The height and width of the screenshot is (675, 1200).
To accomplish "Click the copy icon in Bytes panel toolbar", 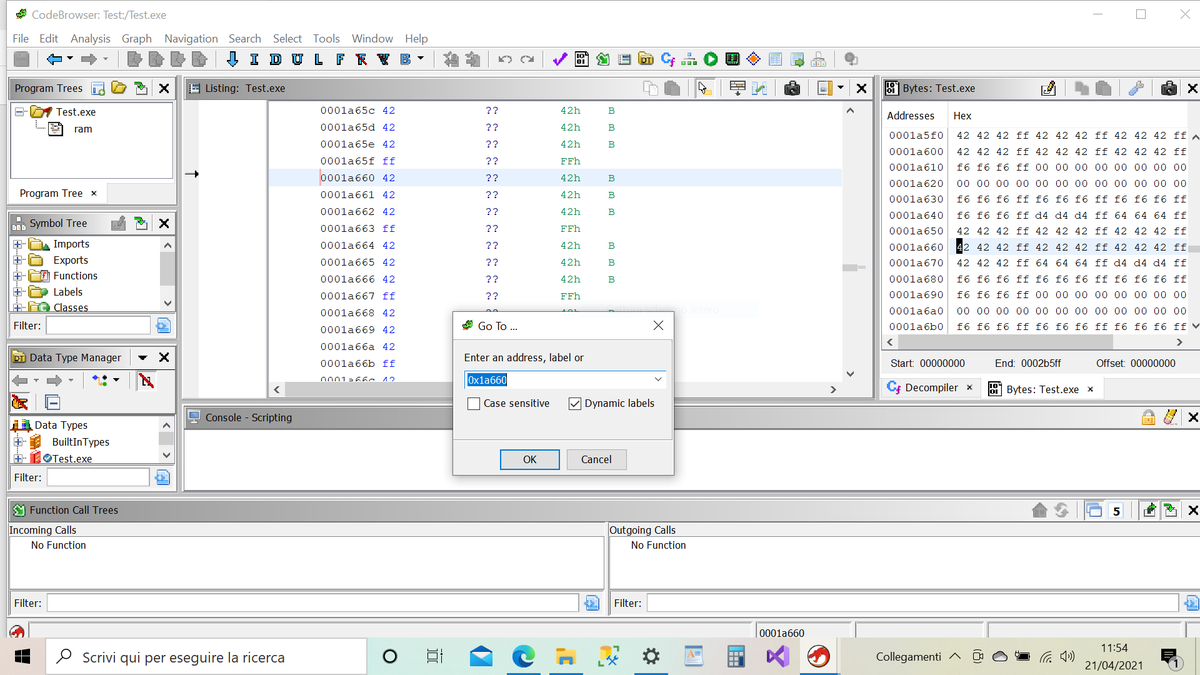I will 1081,88.
